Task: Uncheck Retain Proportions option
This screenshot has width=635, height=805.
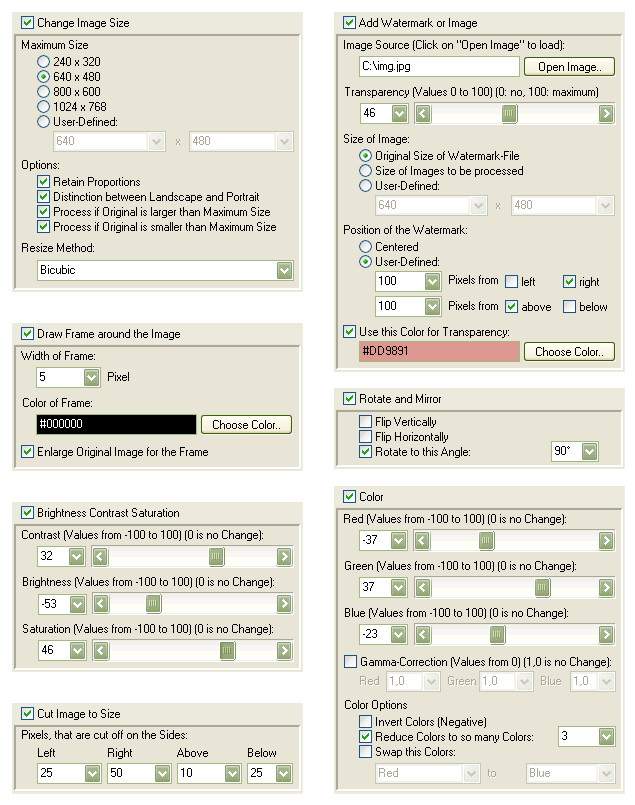Action: click(x=44, y=182)
